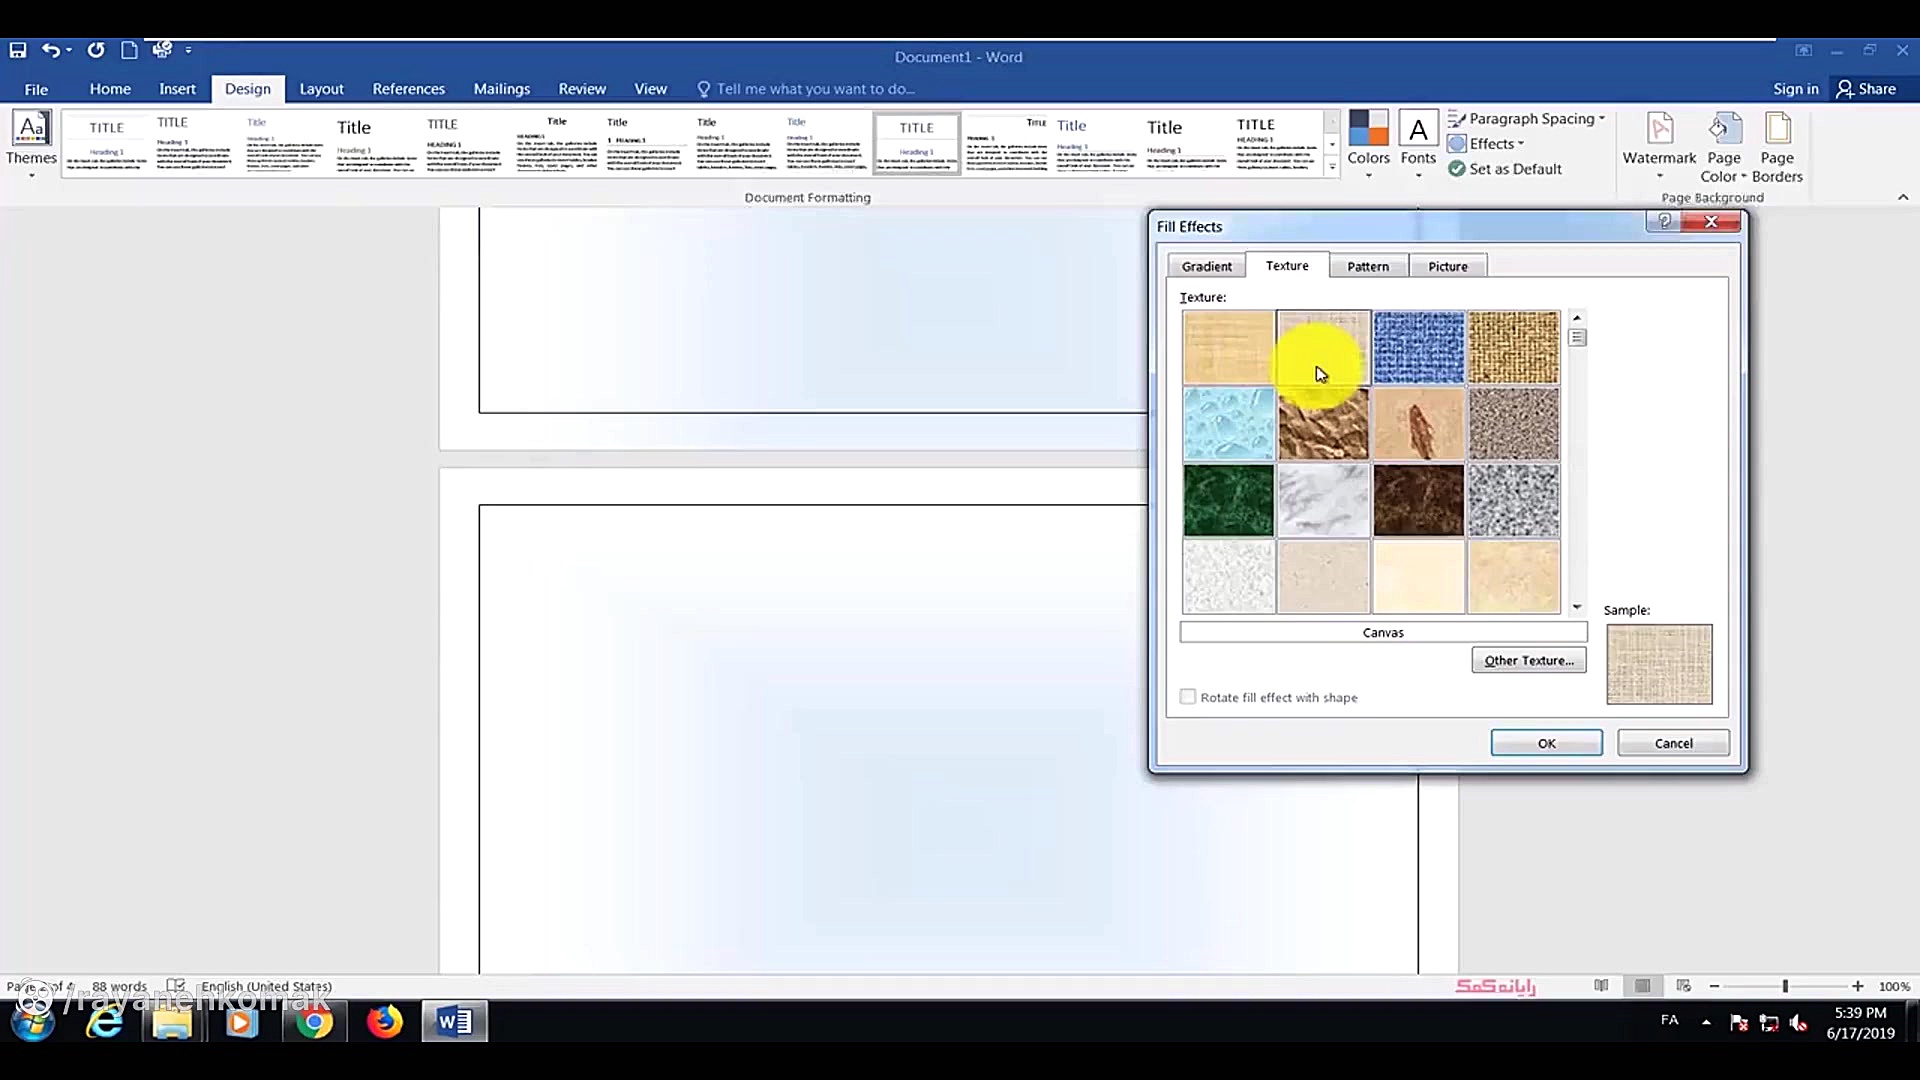Open the Layout ribbon tab
This screenshot has height=1080, width=1920.
321,89
